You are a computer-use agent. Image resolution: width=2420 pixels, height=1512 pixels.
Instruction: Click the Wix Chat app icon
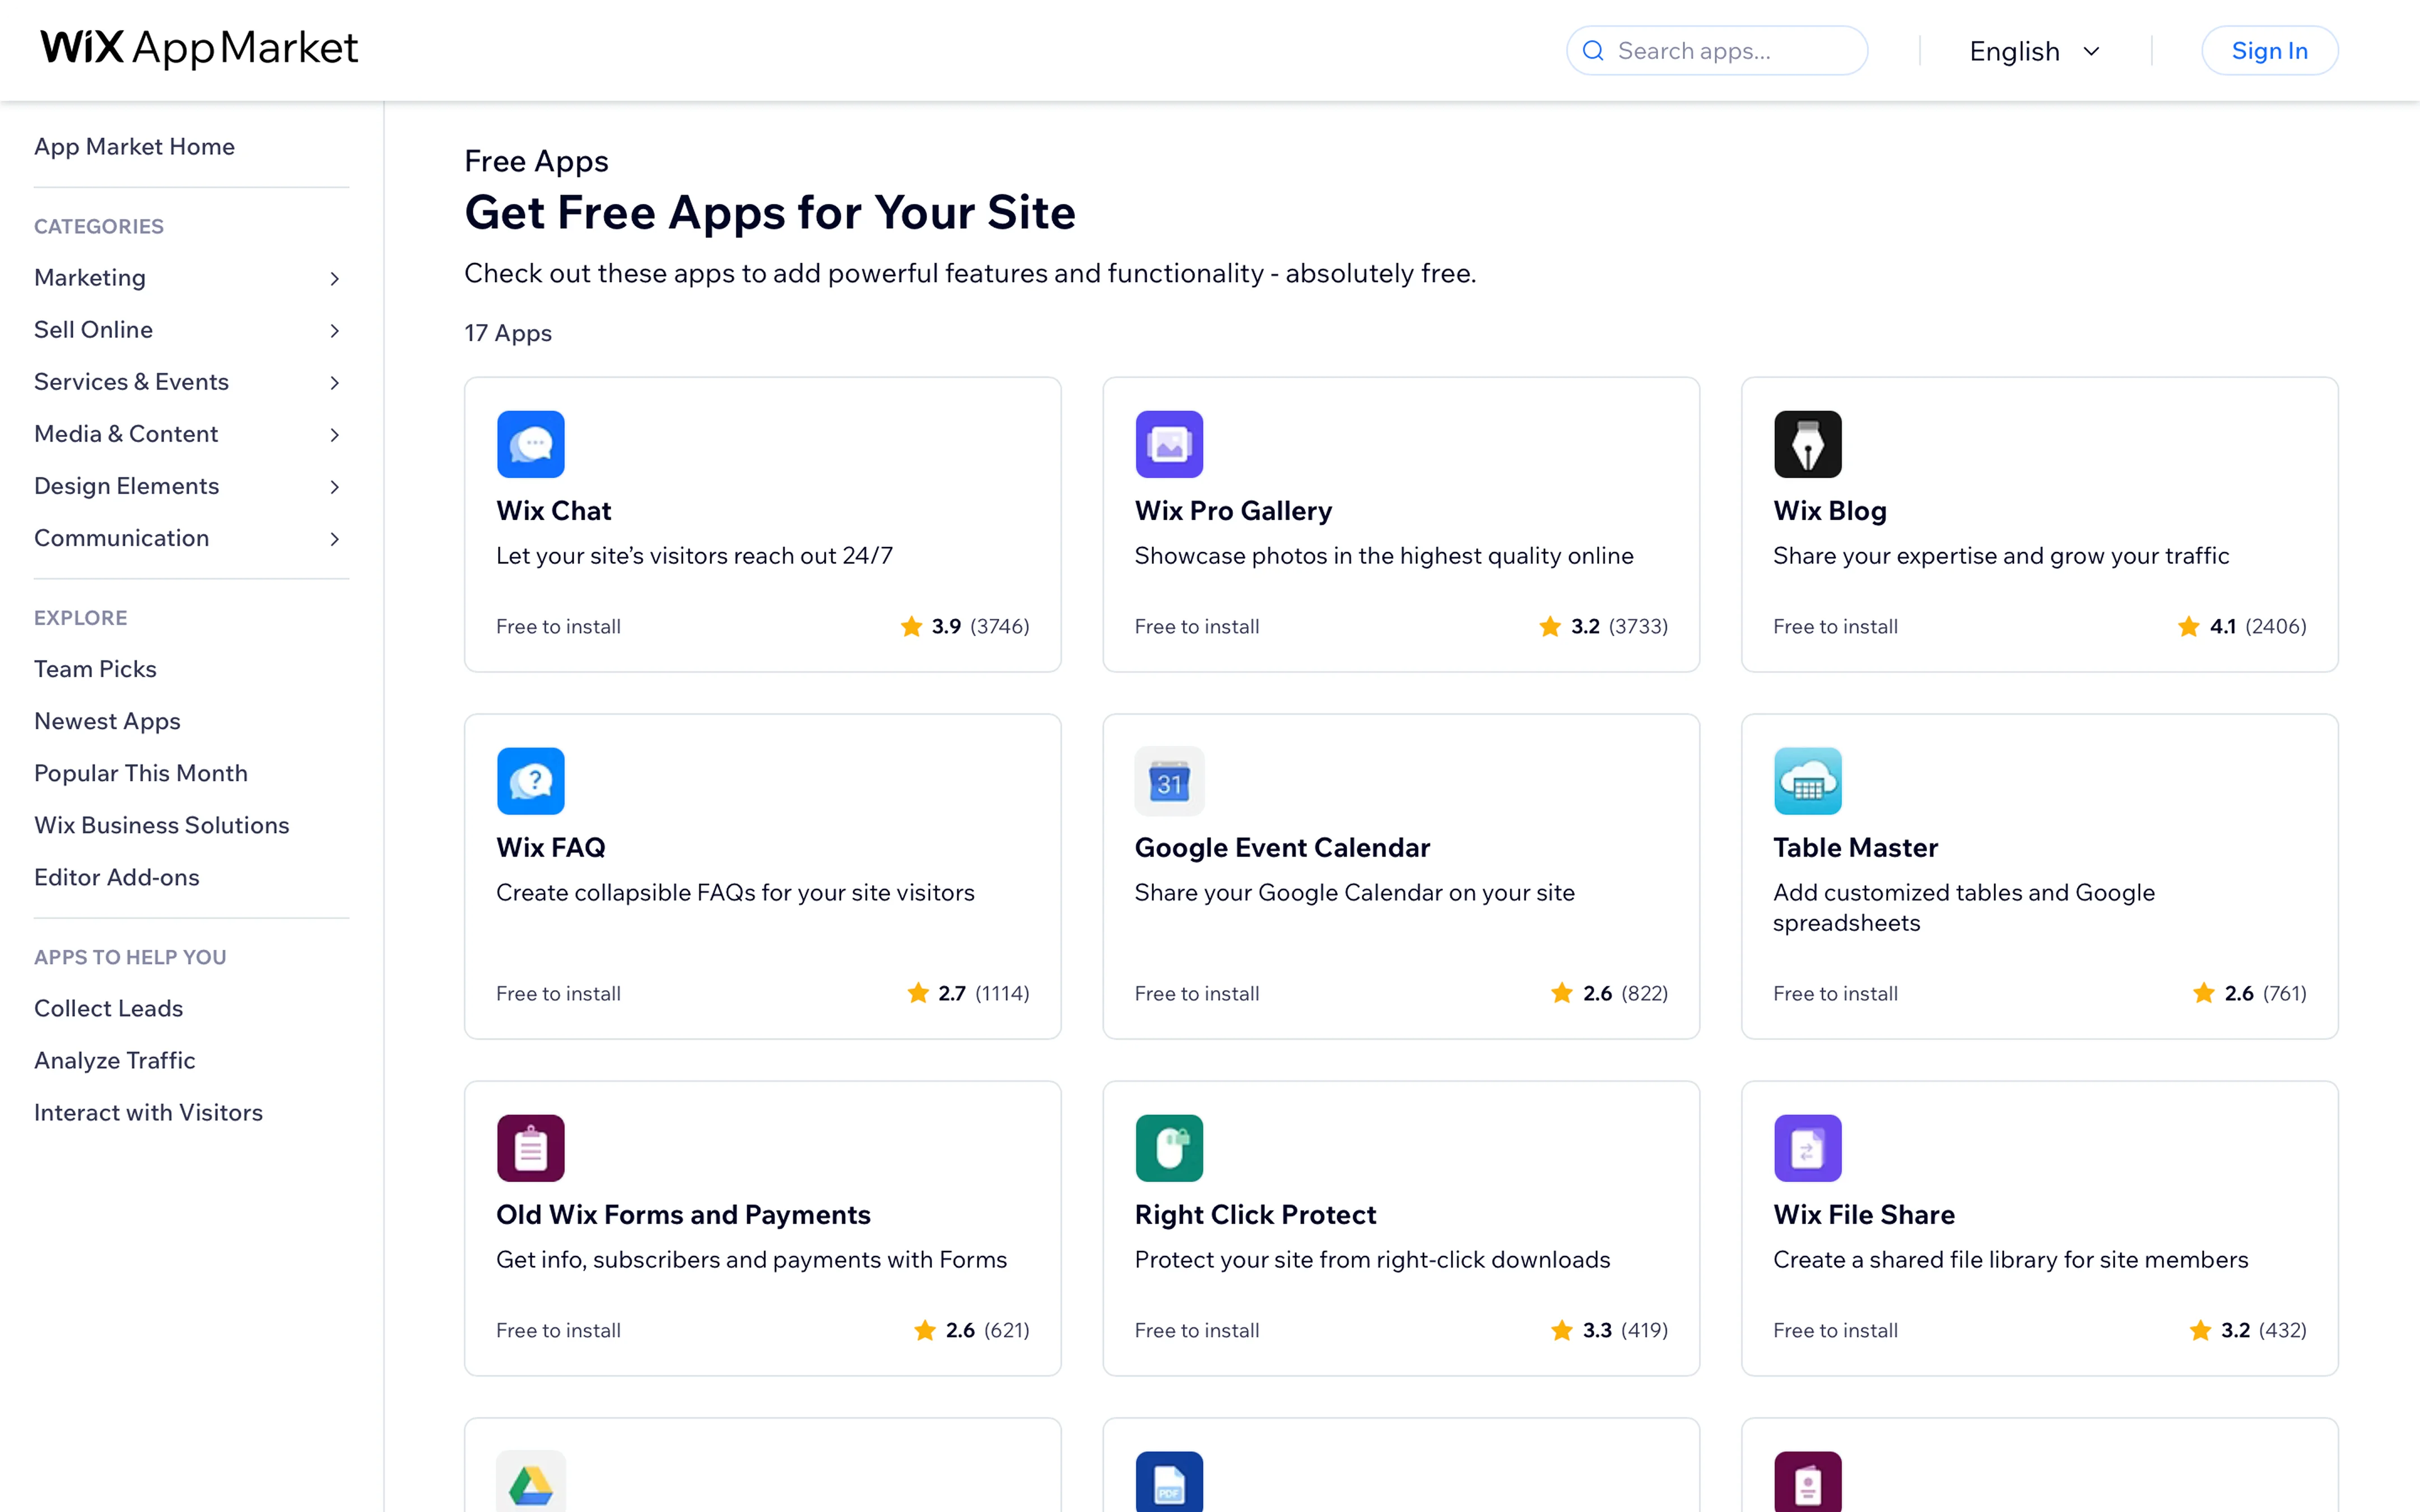point(531,444)
